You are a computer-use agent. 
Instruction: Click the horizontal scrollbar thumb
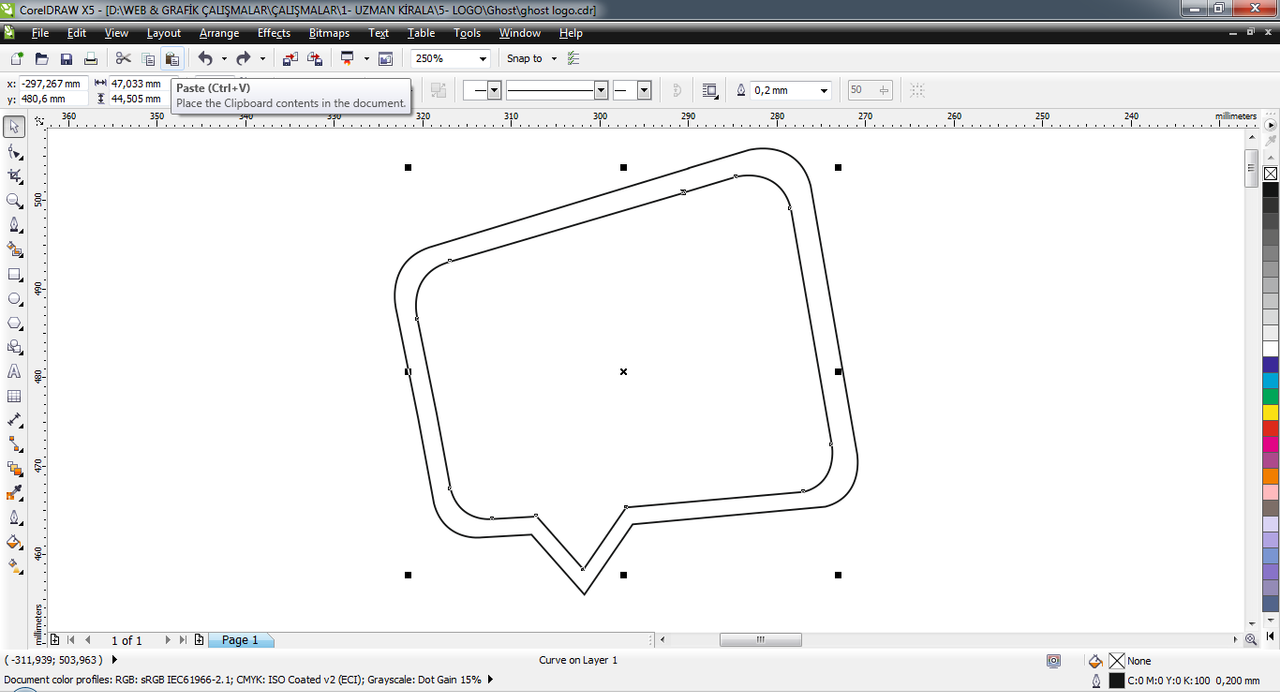pos(760,640)
